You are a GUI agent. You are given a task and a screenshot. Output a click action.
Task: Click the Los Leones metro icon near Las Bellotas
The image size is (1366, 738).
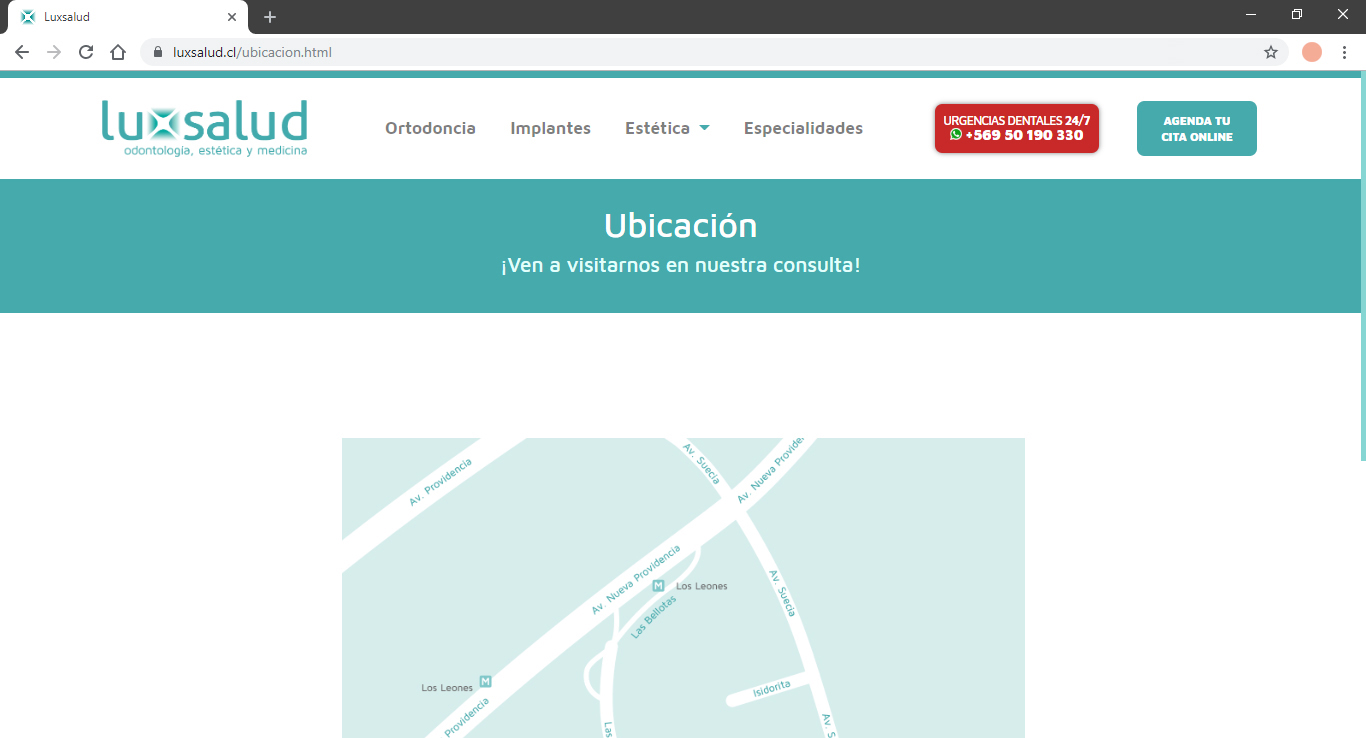click(x=658, y=586)
